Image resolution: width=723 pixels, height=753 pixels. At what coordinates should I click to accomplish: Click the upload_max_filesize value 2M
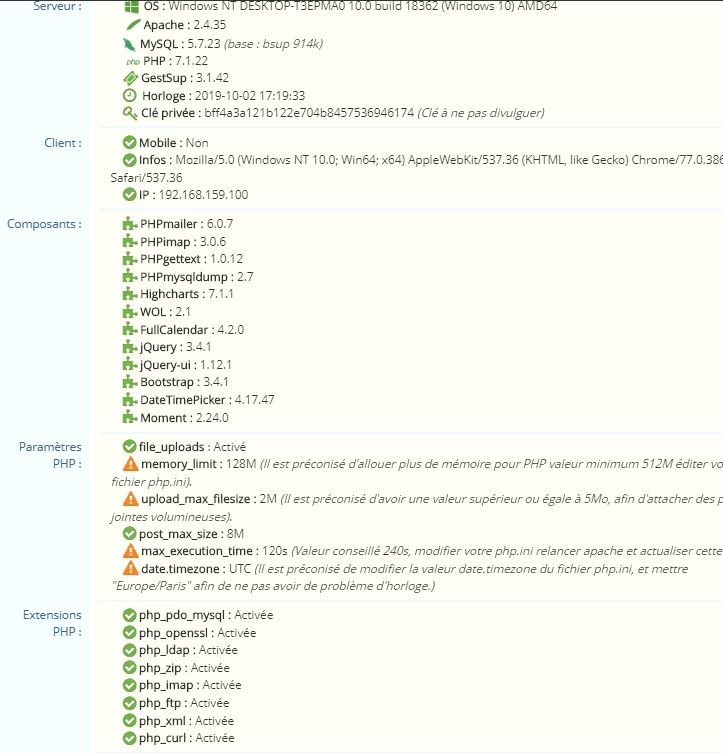coord(268,499)
